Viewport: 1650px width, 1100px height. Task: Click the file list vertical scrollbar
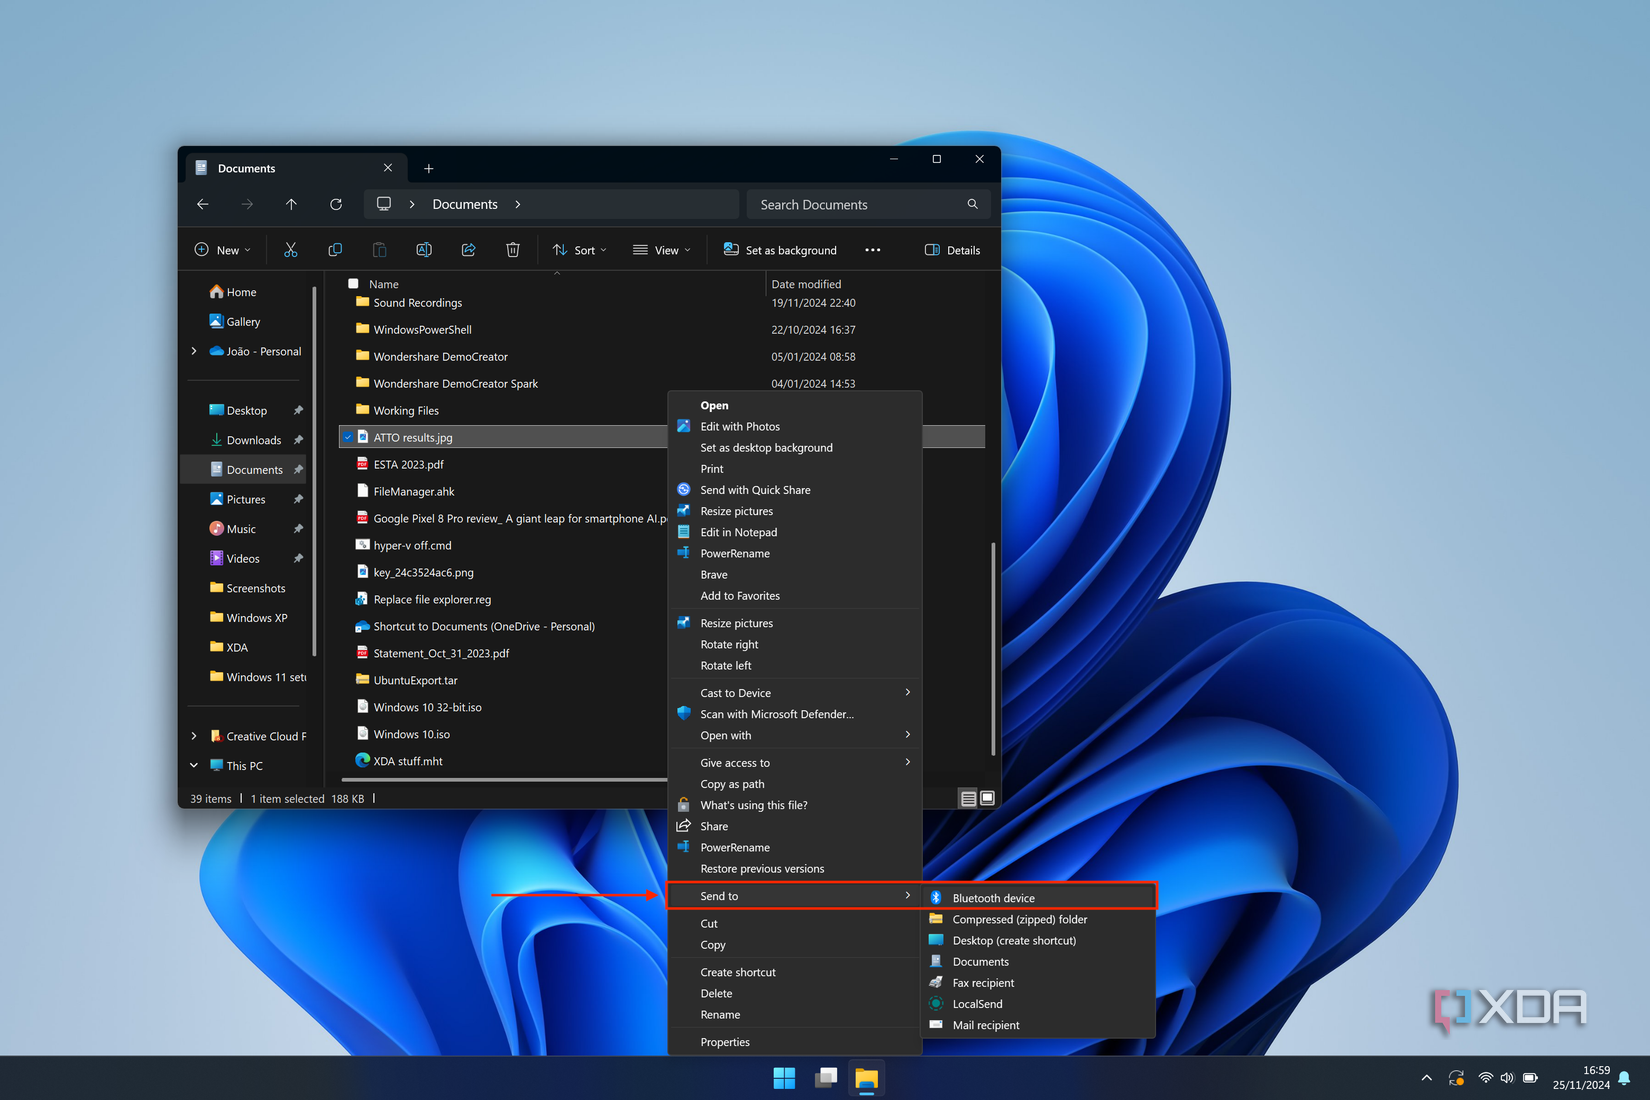tap(992, 650)
